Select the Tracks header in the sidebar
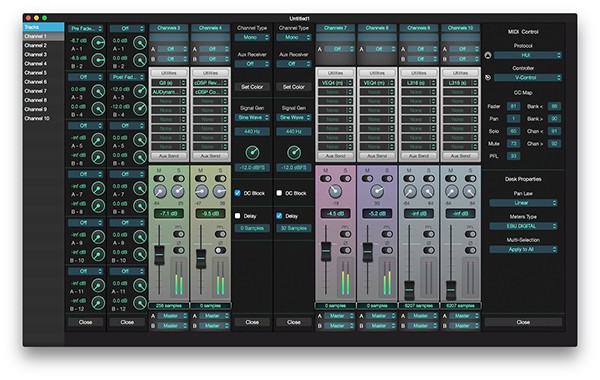This screenshot has width=600, height=380. [43, 27]
